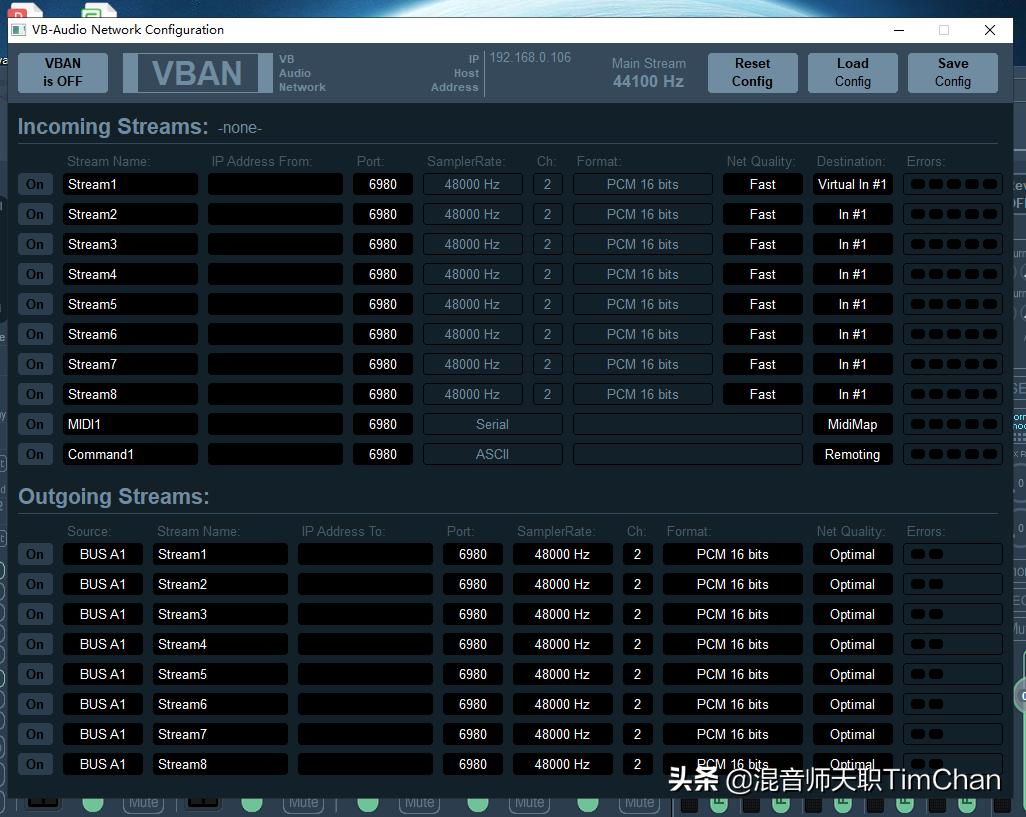Enable incoming Stream2 with its On button
This screenshot has width=1026, height=817.
pyautogui.click(x=35, y=215)
